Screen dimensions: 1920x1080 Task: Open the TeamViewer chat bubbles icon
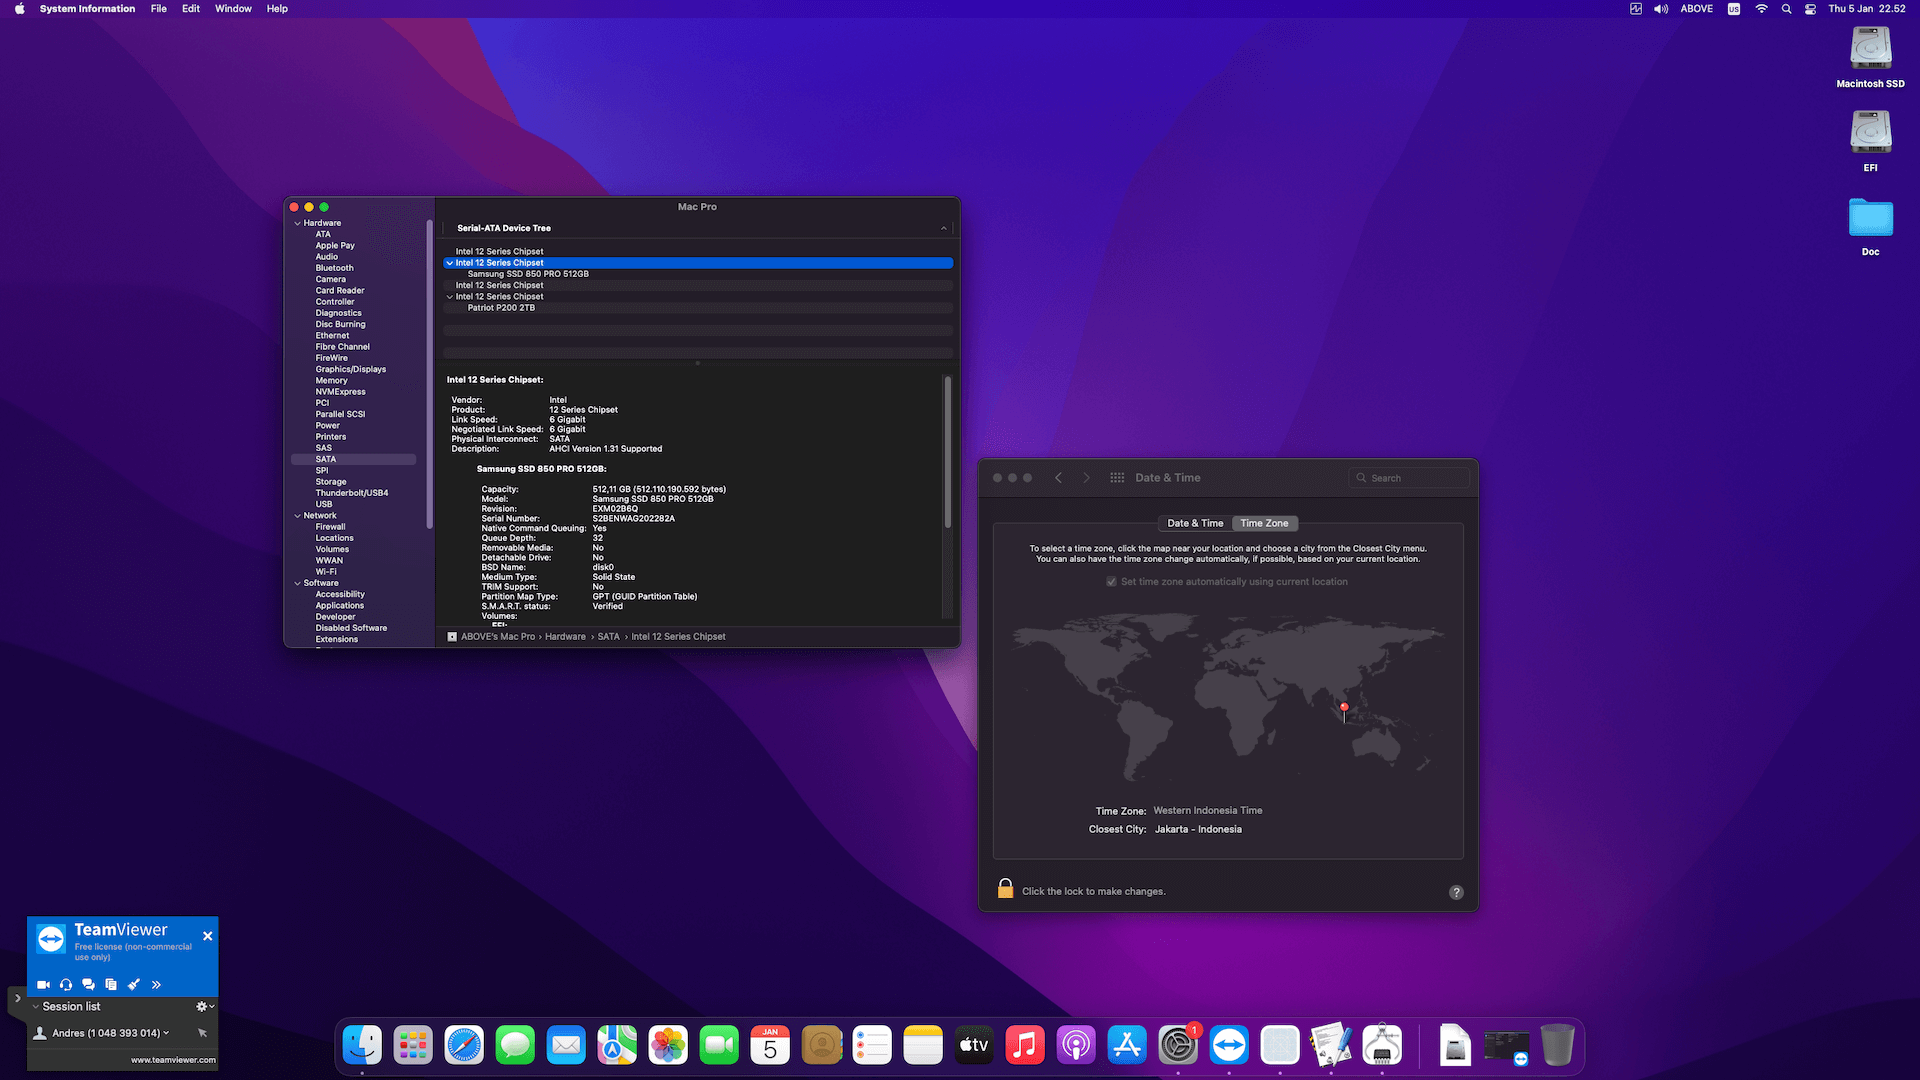click(x=88, y=985)
